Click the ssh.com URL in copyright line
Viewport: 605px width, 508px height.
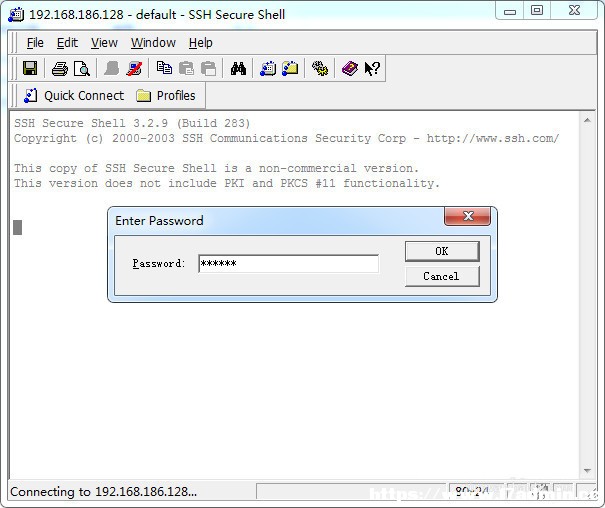[493, 138]
